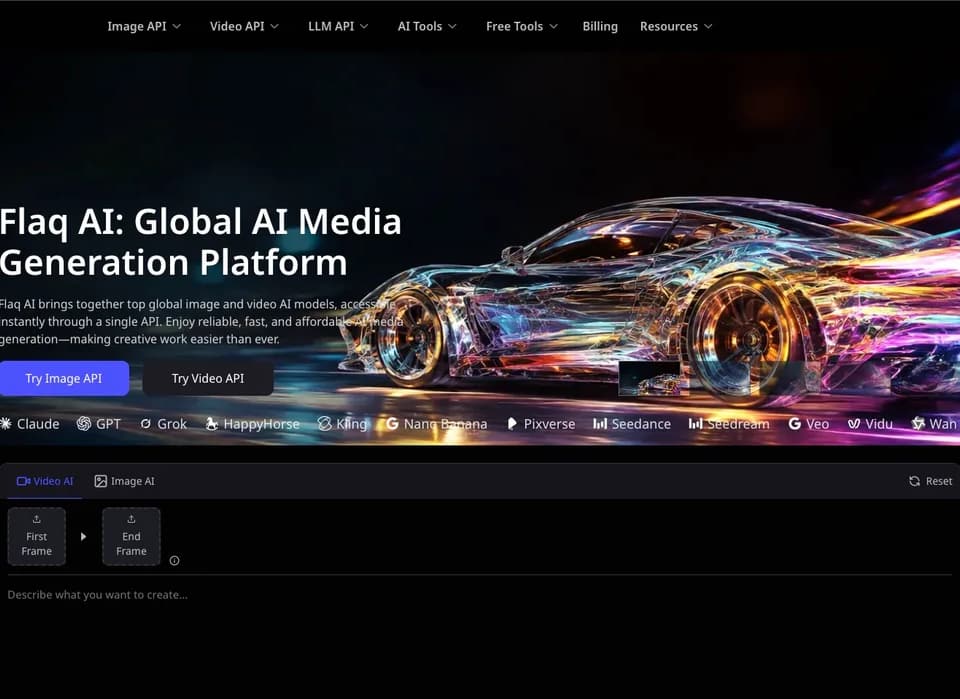
Task: Select the HappyHorse model logo
Action: point(252,424)
